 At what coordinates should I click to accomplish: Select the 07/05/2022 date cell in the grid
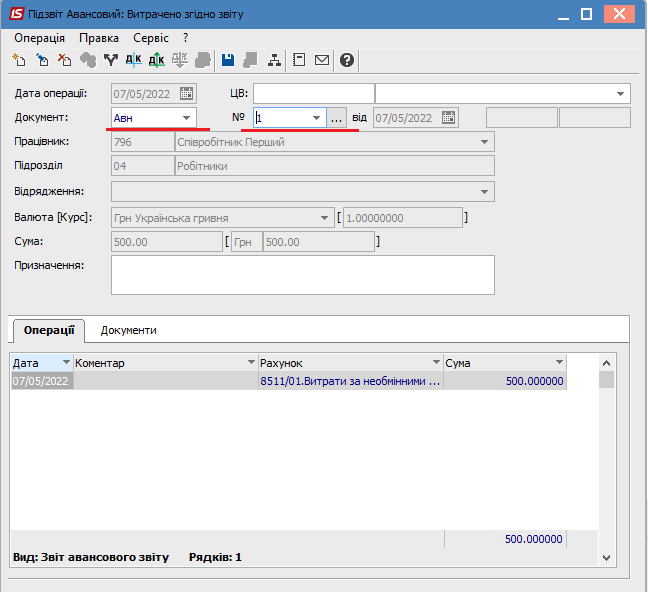(42, 381)
